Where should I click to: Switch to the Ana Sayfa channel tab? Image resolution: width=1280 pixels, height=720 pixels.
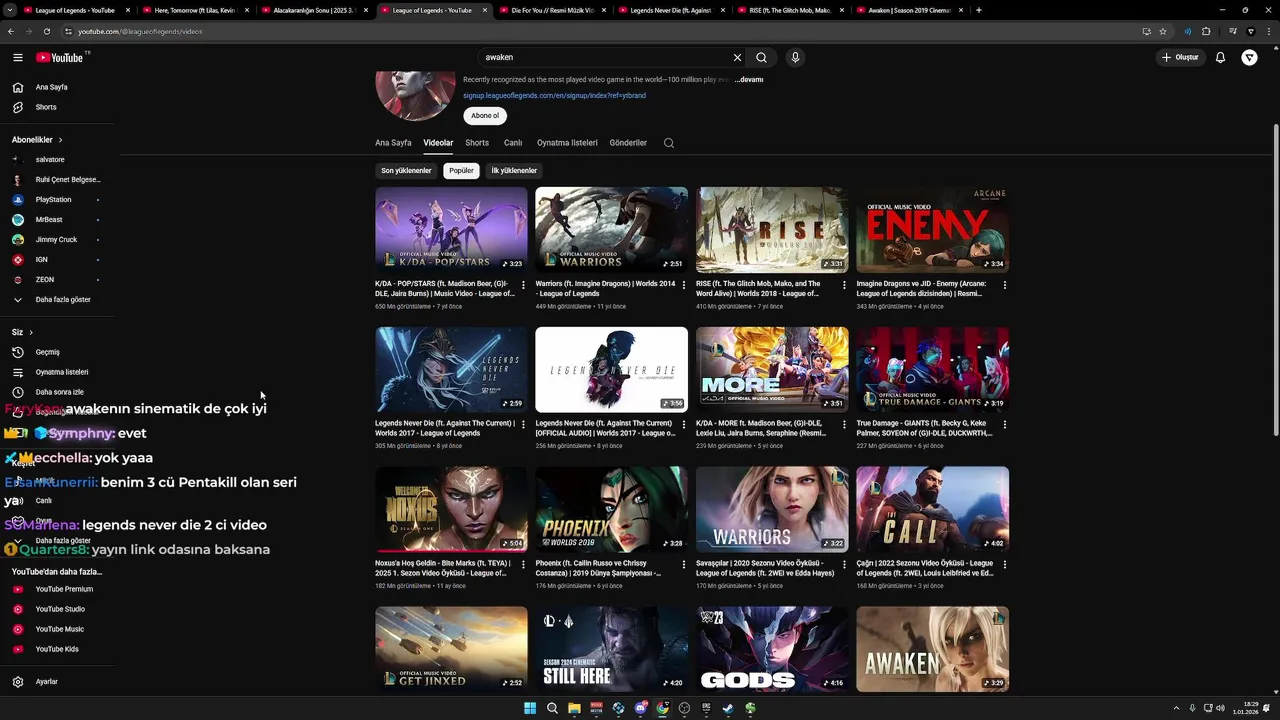[393, 143]
